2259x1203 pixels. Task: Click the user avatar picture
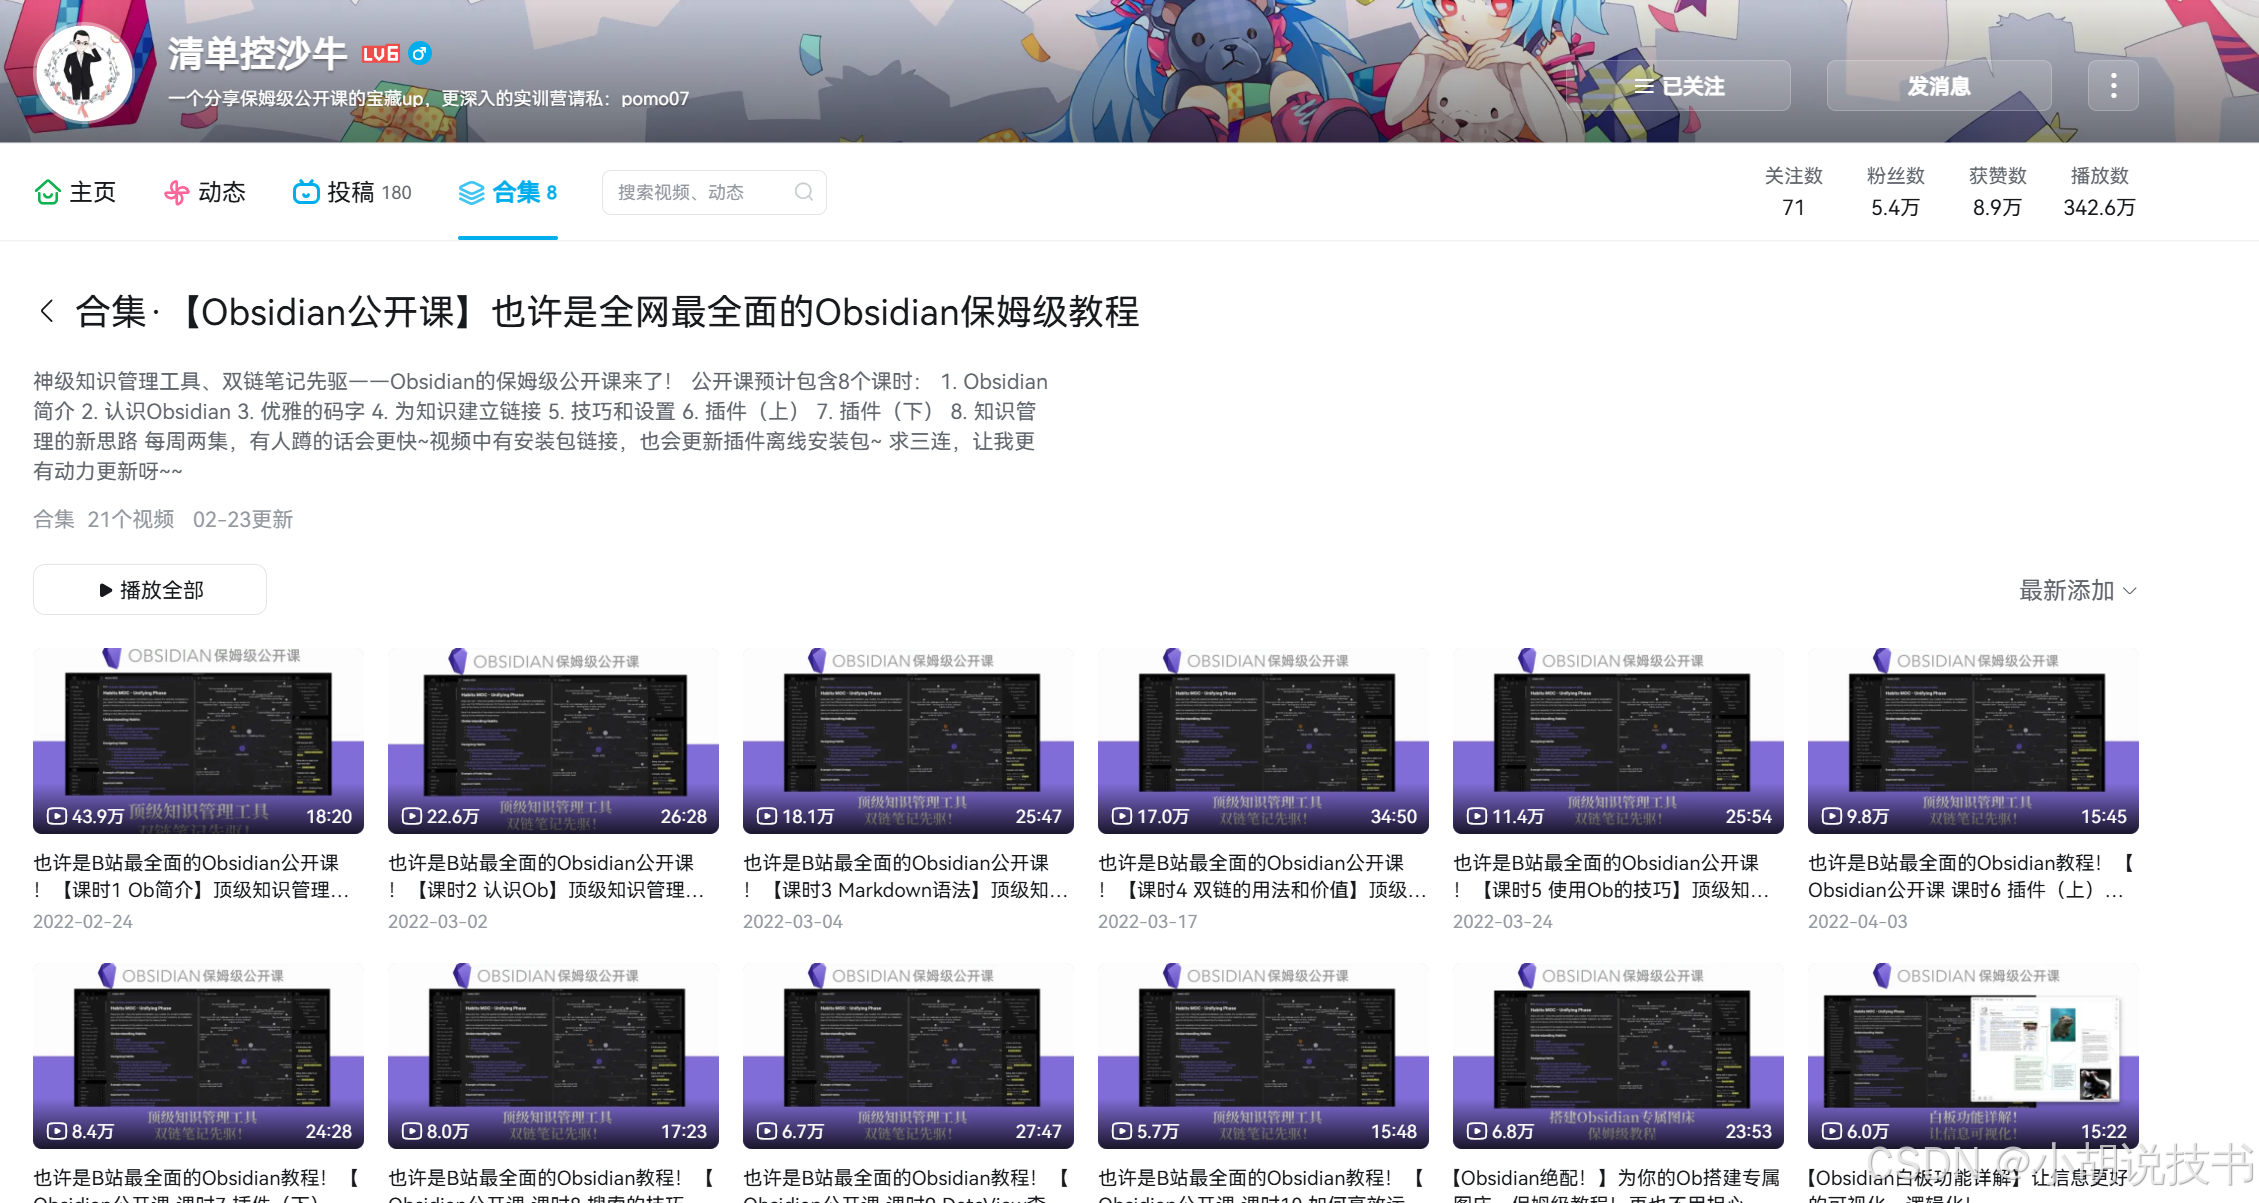84,72
